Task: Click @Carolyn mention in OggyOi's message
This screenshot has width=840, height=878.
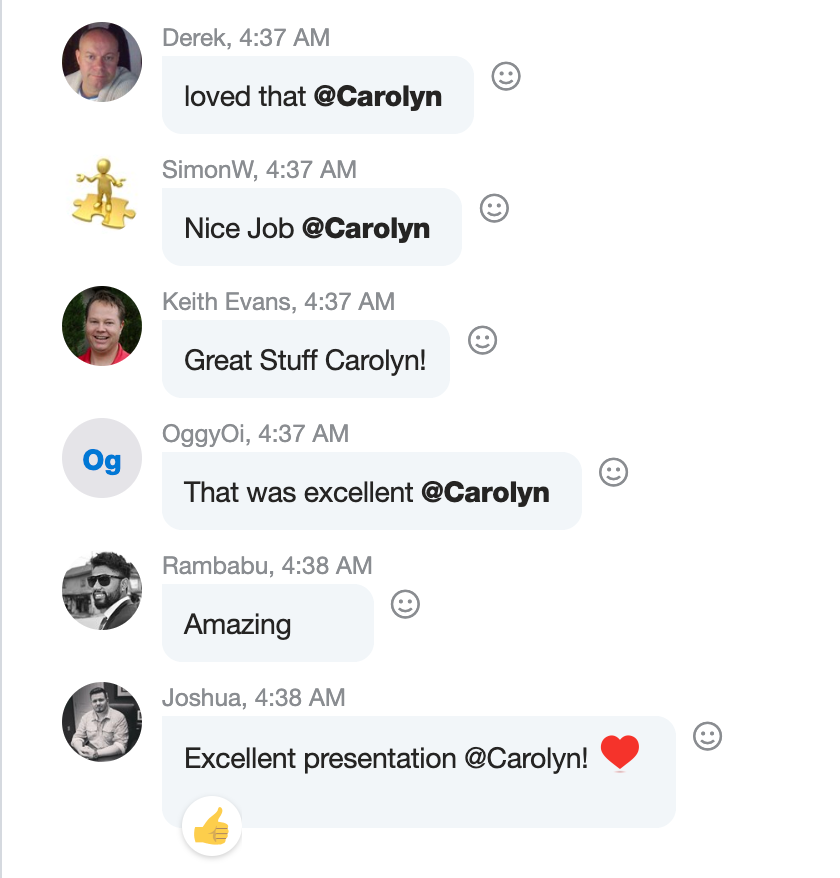Action: click(x=485, y=493)
